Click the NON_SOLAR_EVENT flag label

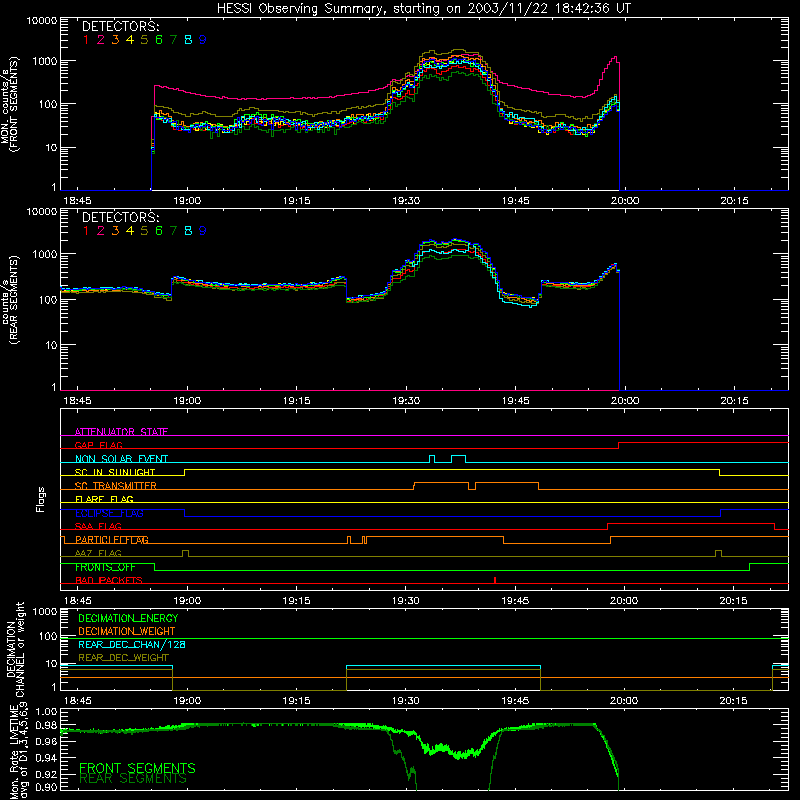pos(121,459)
